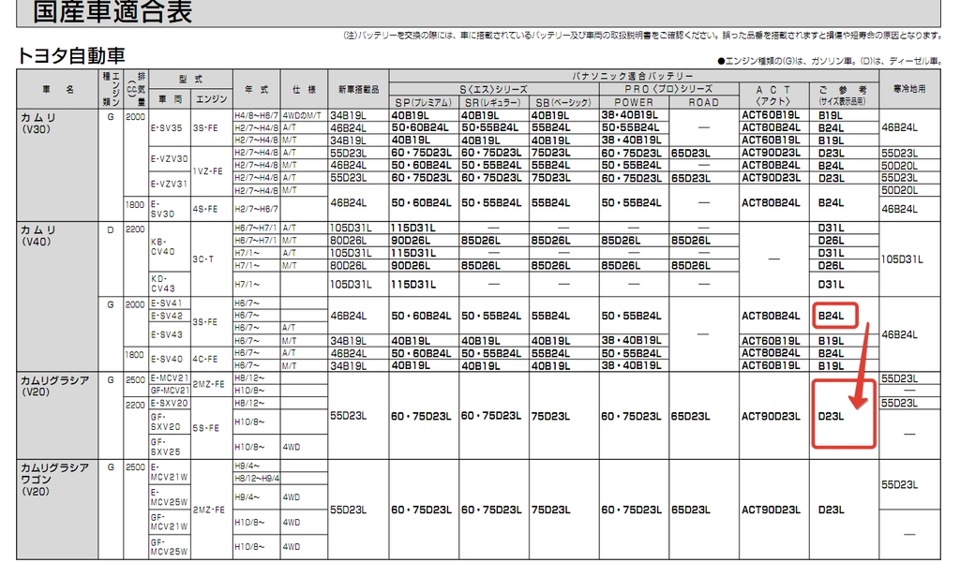The width and height of the screenshot is (960, 562).
Task: Click the 'ROAD' column header
Action: click(x=703, y=102)
